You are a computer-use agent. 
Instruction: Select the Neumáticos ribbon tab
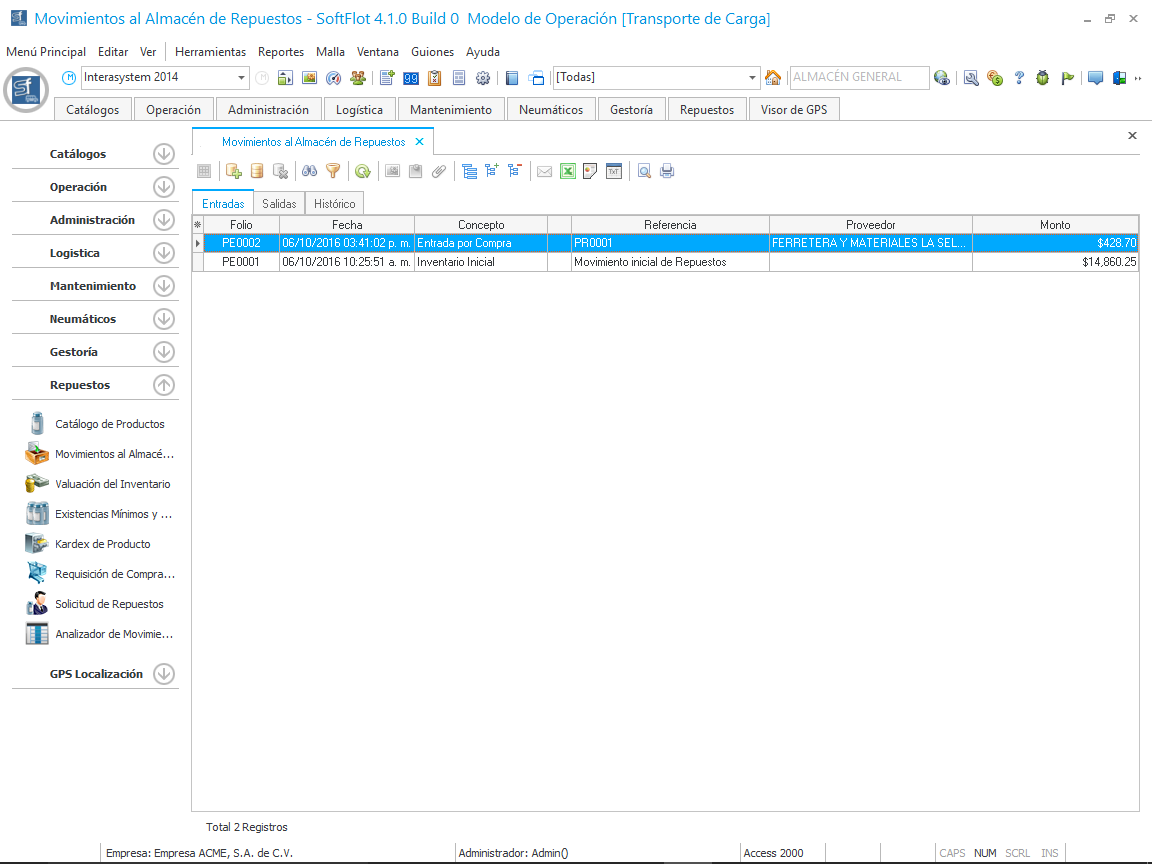click(551, 110)
